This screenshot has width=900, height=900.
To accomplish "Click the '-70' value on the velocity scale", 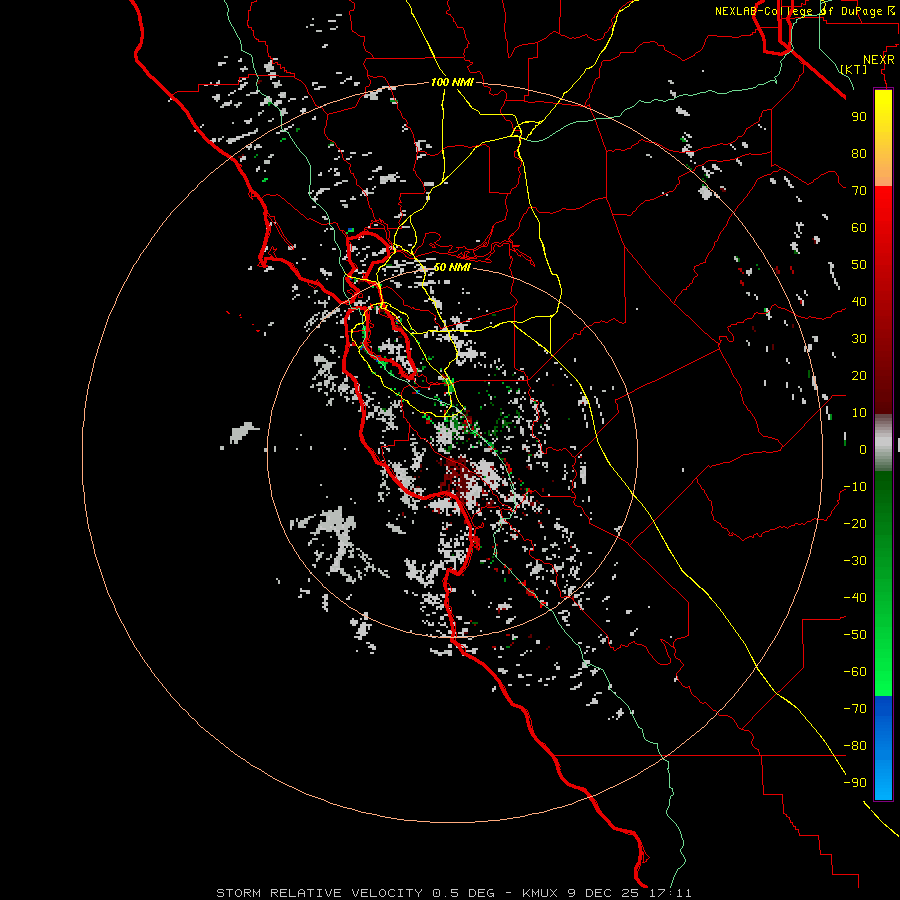I will tap(855, 708).
